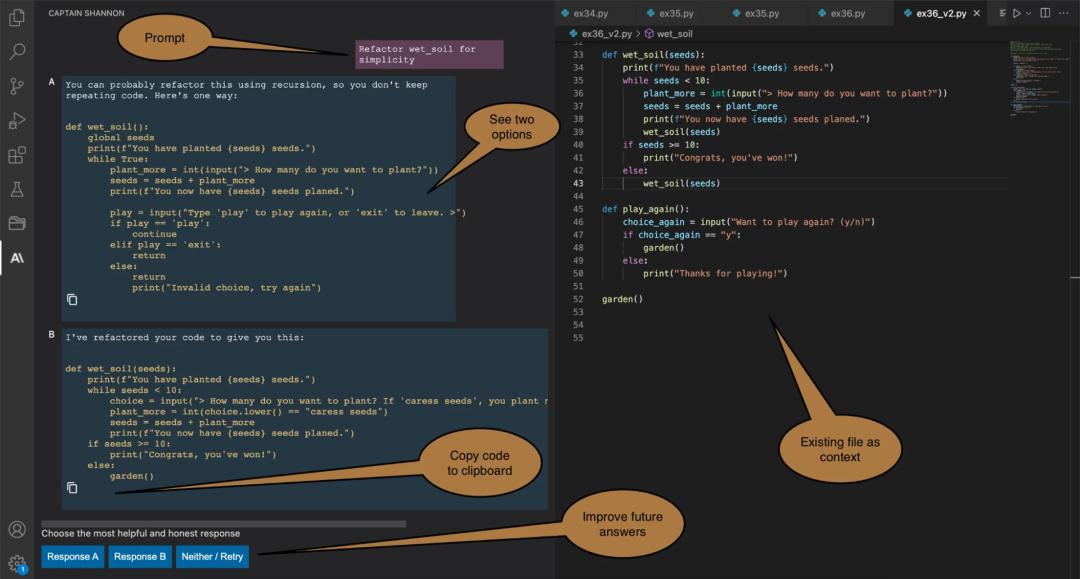Open the wet_soil symbol breadcrumb
The image size is (1080, 579).
tap(669, 34)
